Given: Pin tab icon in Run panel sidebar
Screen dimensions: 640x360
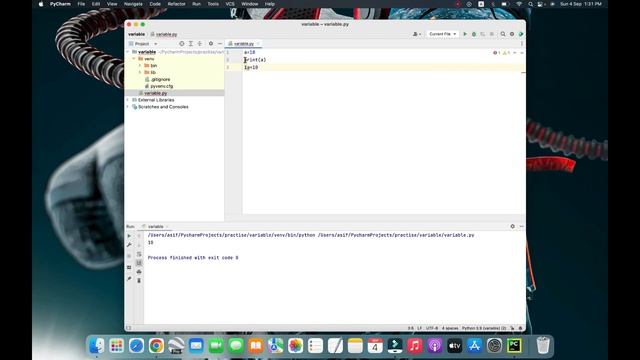Looking at the screenshot, I should (x=129, y=279).
